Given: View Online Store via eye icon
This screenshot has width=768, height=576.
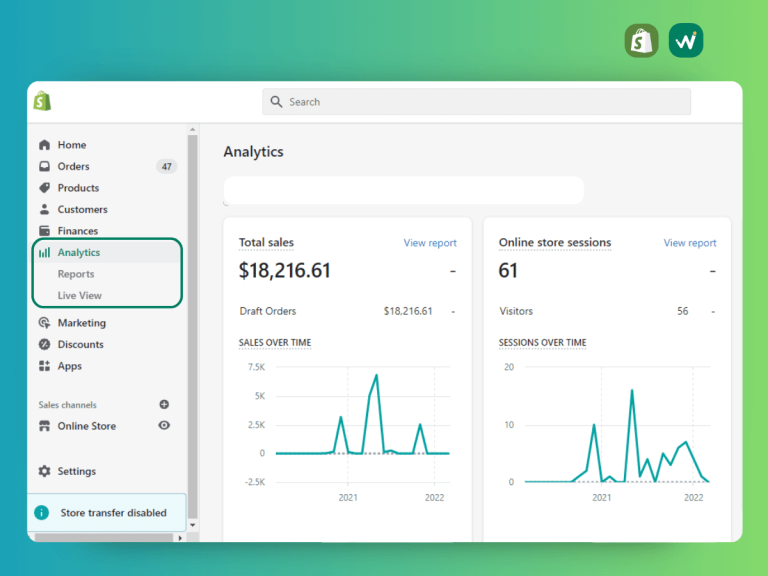Looking at the screenshot, I should (164, 425).
